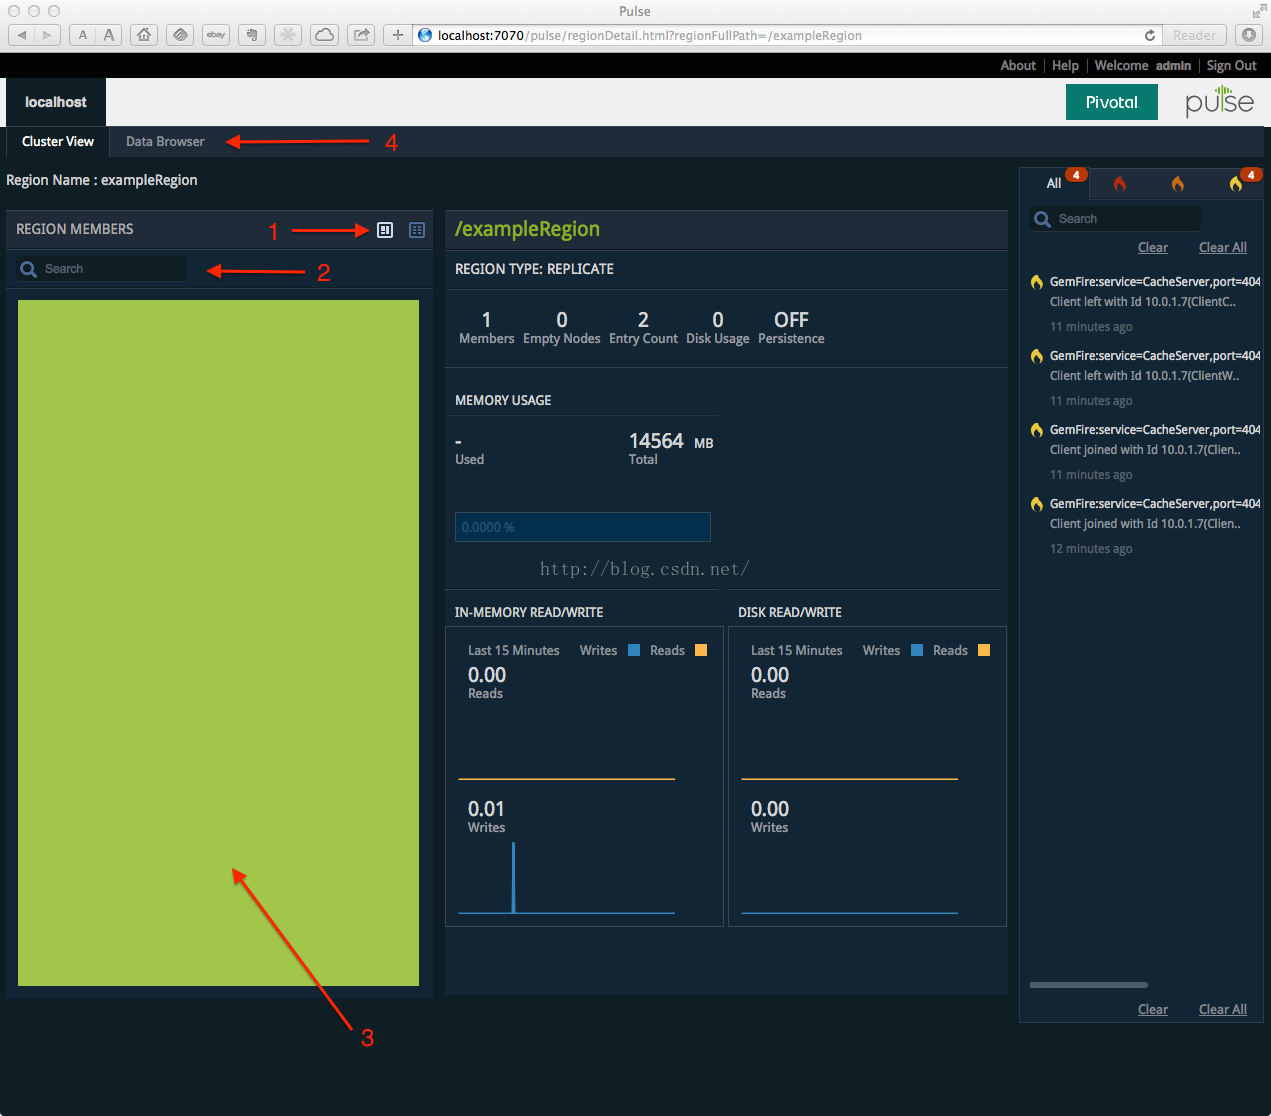Image resolution: width=1271 pixels, height=1116 pixels.
Task: Open the 12 minutes ago Client joined alert
Action: click(x=1145, y=525)
